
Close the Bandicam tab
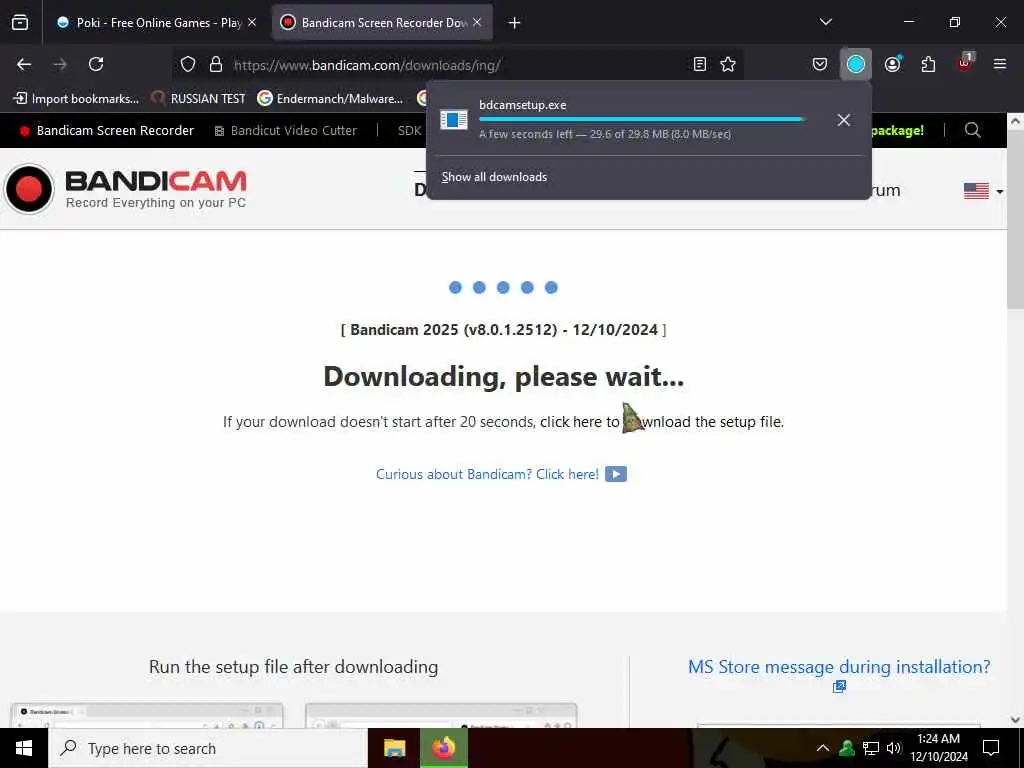click(477, 22)
